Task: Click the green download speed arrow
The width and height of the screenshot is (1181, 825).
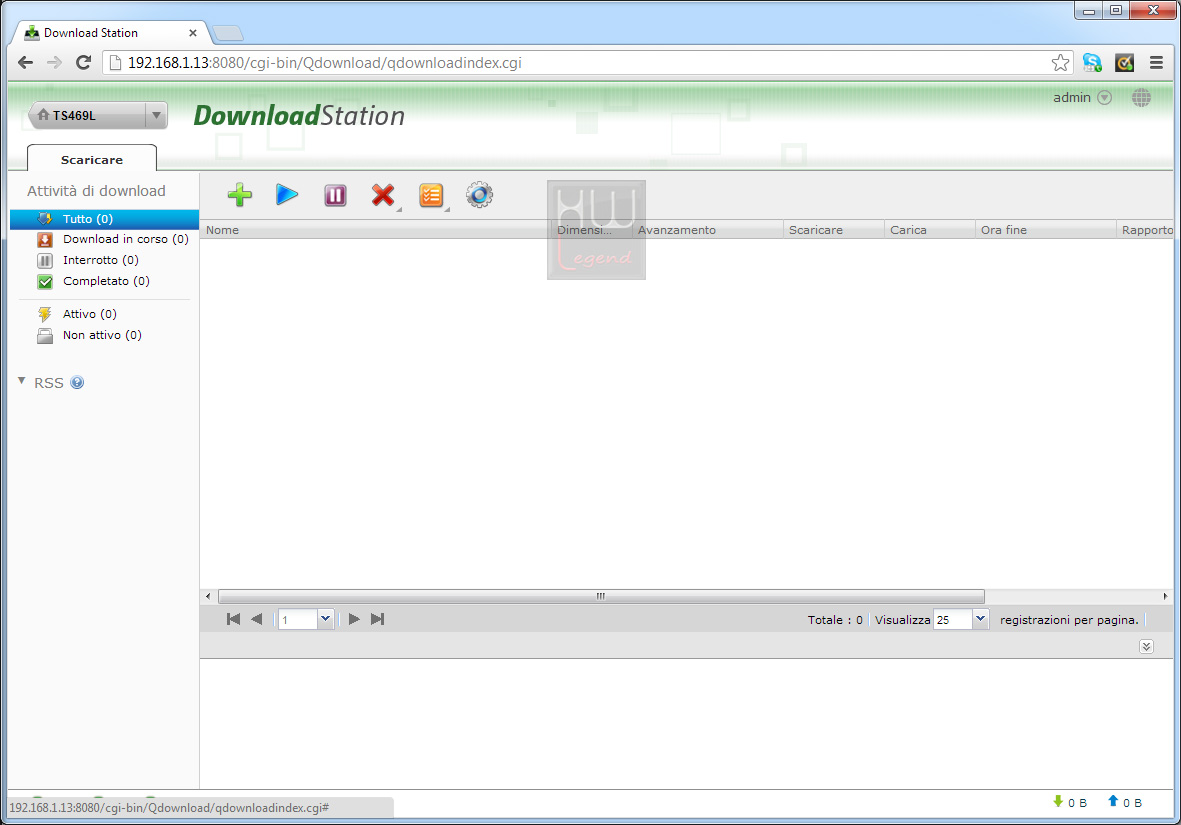Action: click(1058, 801)
